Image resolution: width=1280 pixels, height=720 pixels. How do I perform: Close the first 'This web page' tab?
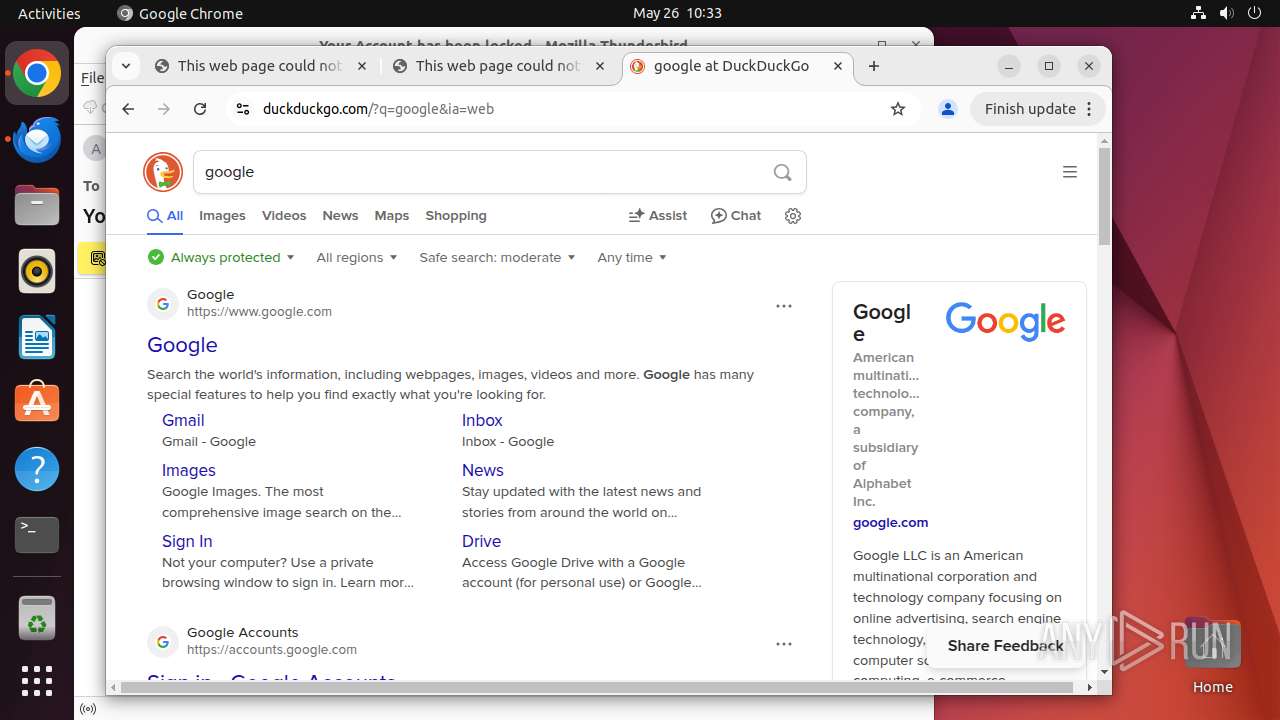point(362,66)
